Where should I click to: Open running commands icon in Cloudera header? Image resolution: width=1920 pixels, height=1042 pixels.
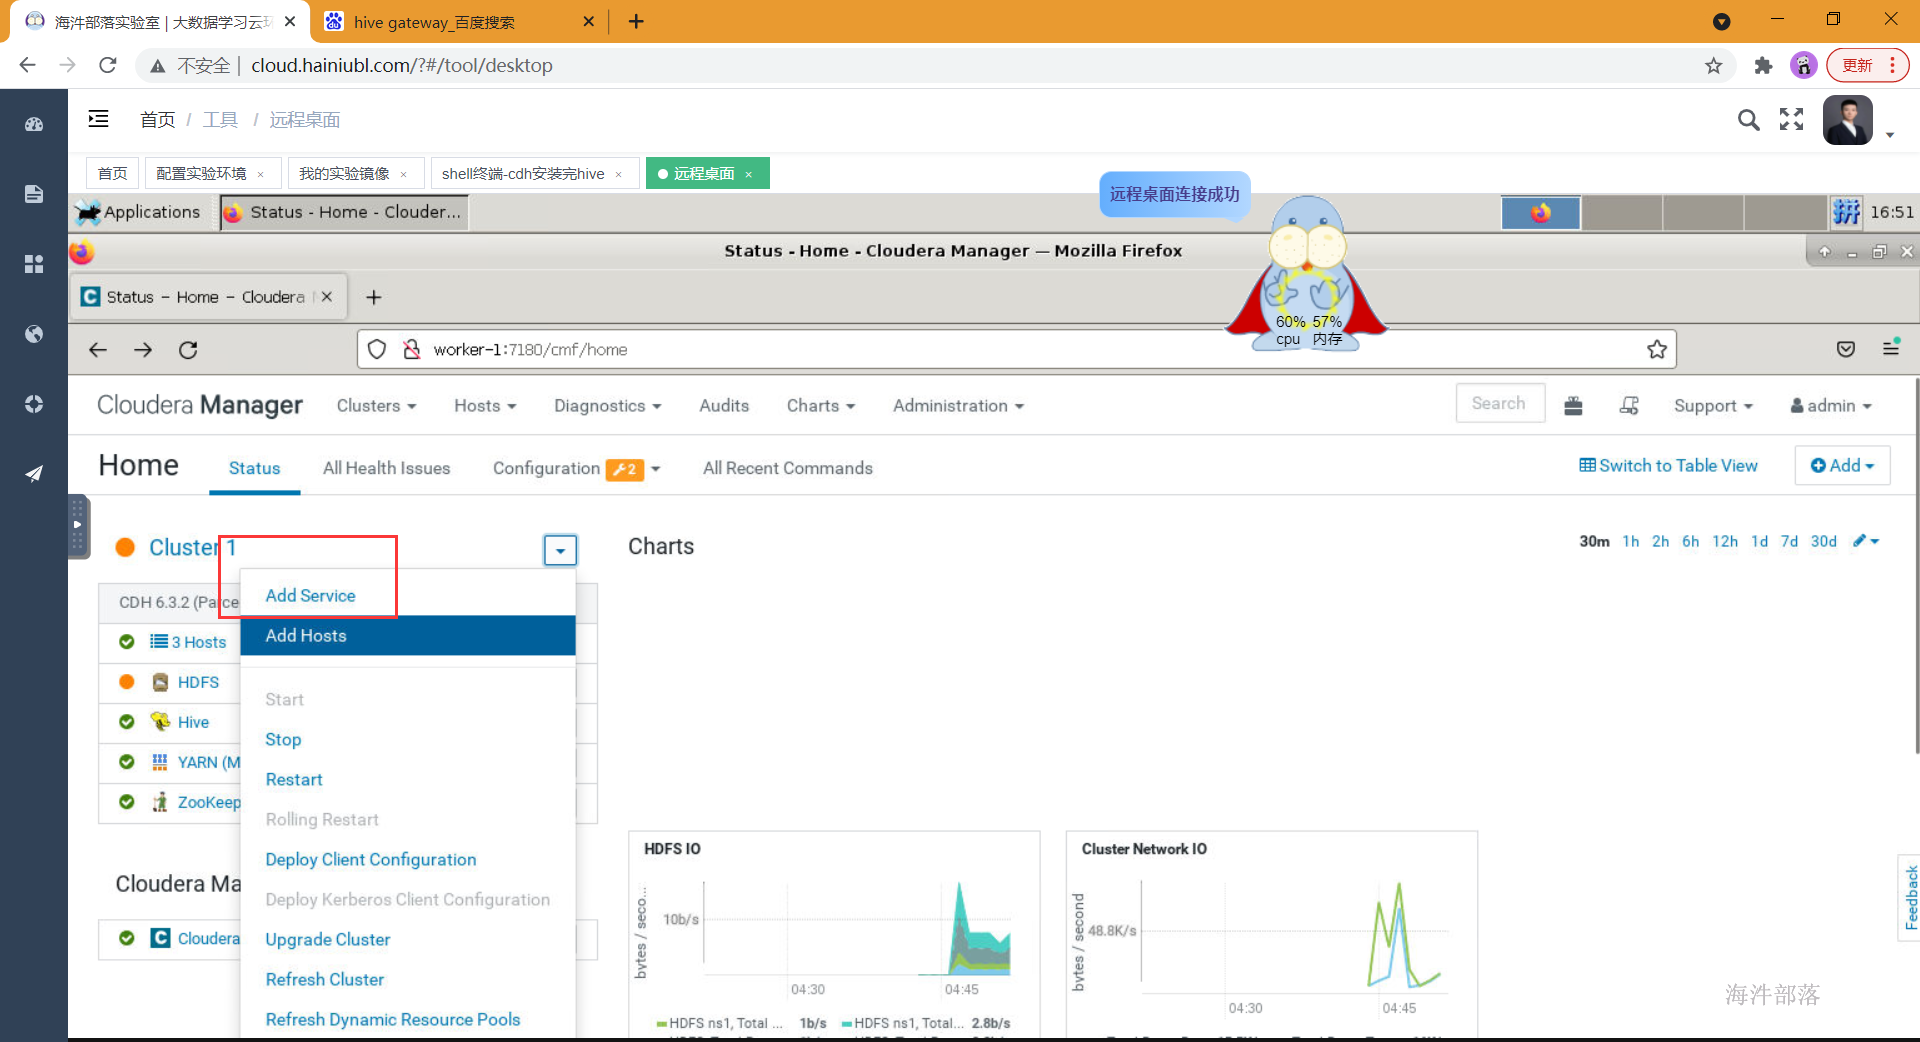(1629, 405)
